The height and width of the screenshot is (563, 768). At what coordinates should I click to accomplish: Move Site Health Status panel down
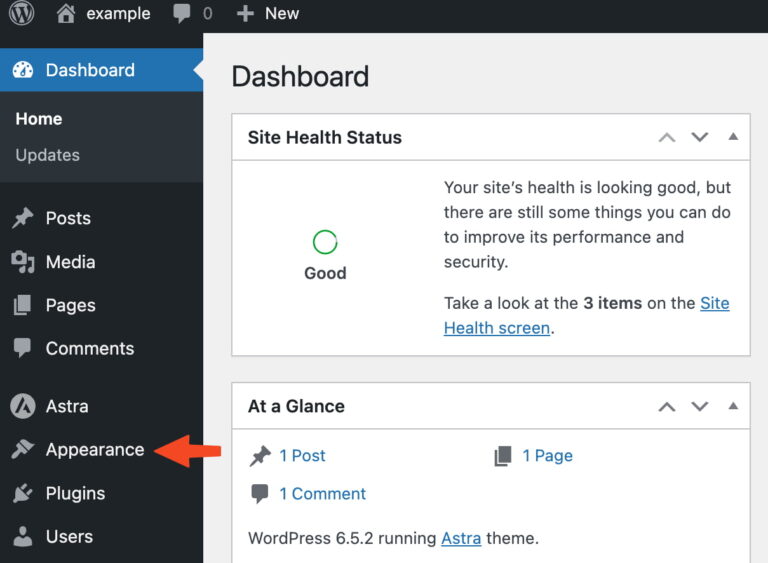[x=700, y=137]
